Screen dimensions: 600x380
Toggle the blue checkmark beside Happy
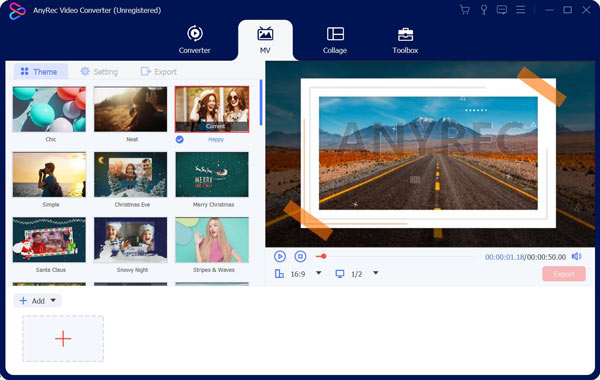[179, 140]
